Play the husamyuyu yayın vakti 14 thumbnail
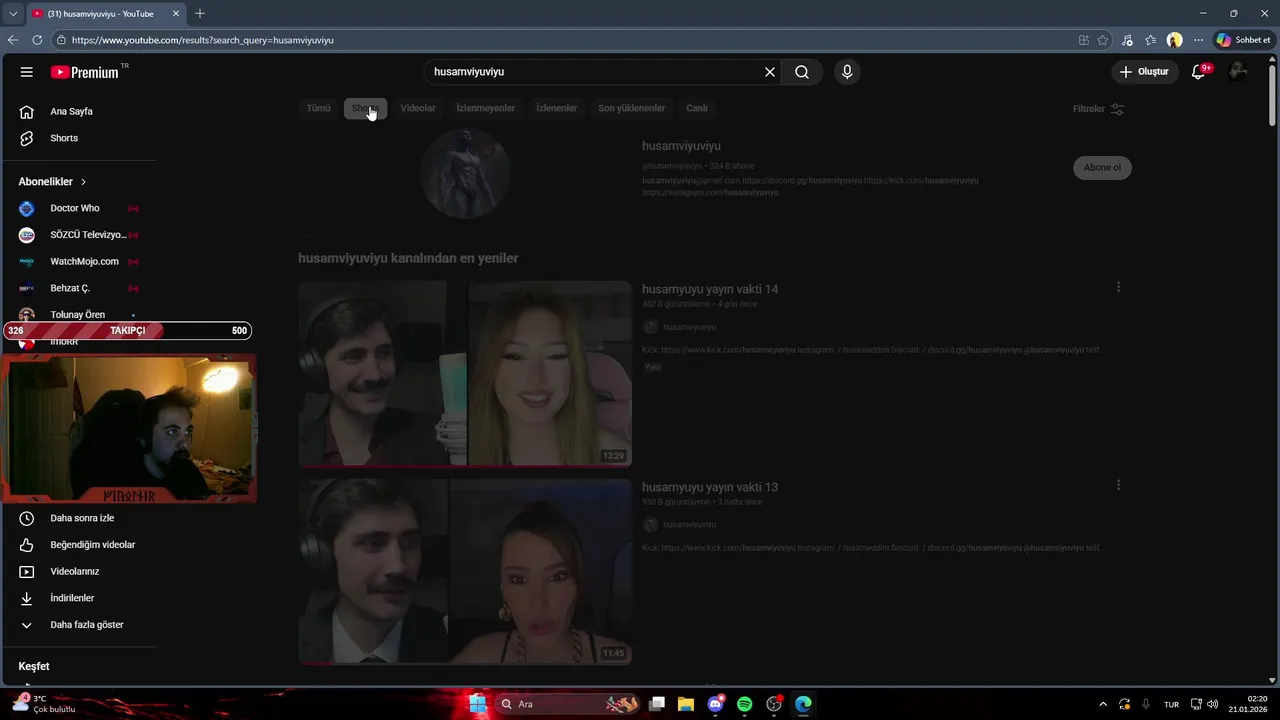The image size is (1280, 720). (x=465, y=374)
